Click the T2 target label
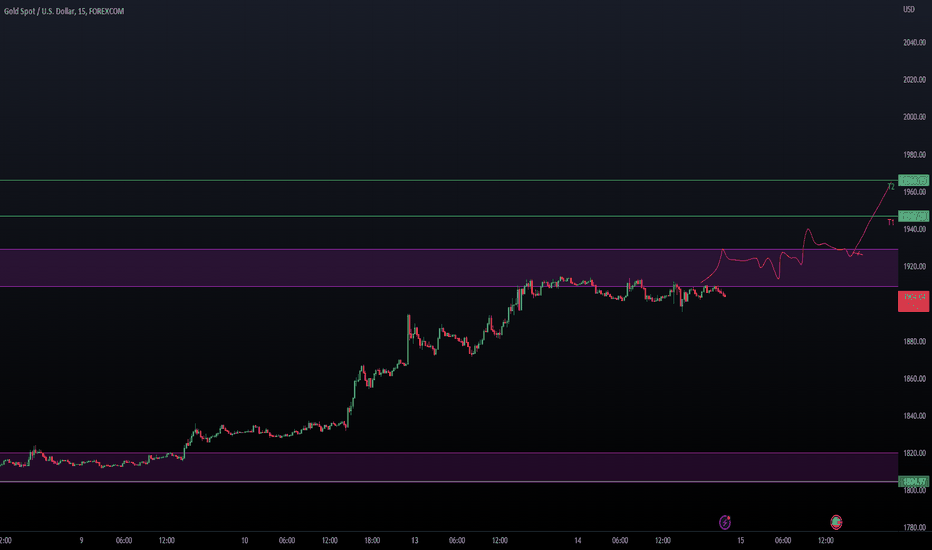Screen dimensions: 932x550 pyautogui.click(x=890, y=187)
